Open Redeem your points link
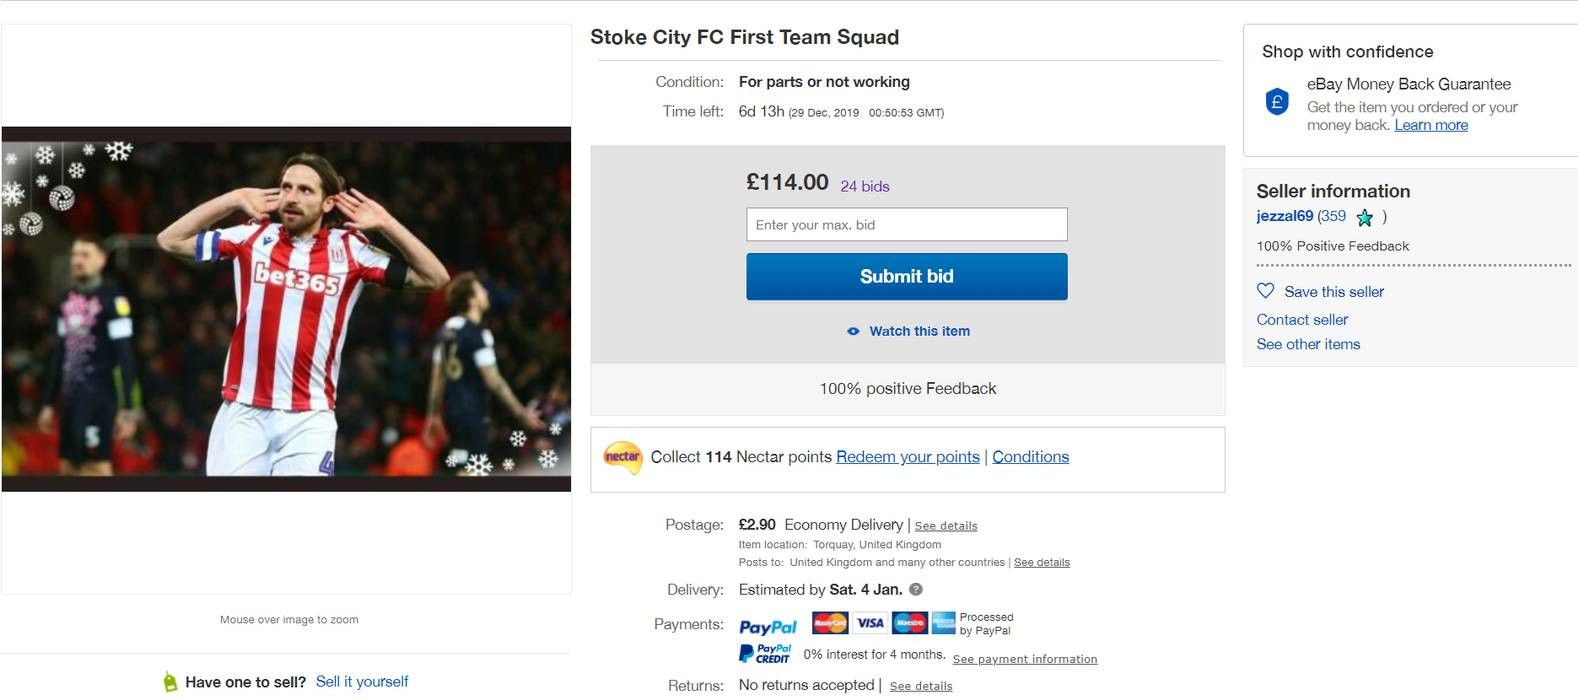 click(x=907, y=457)
